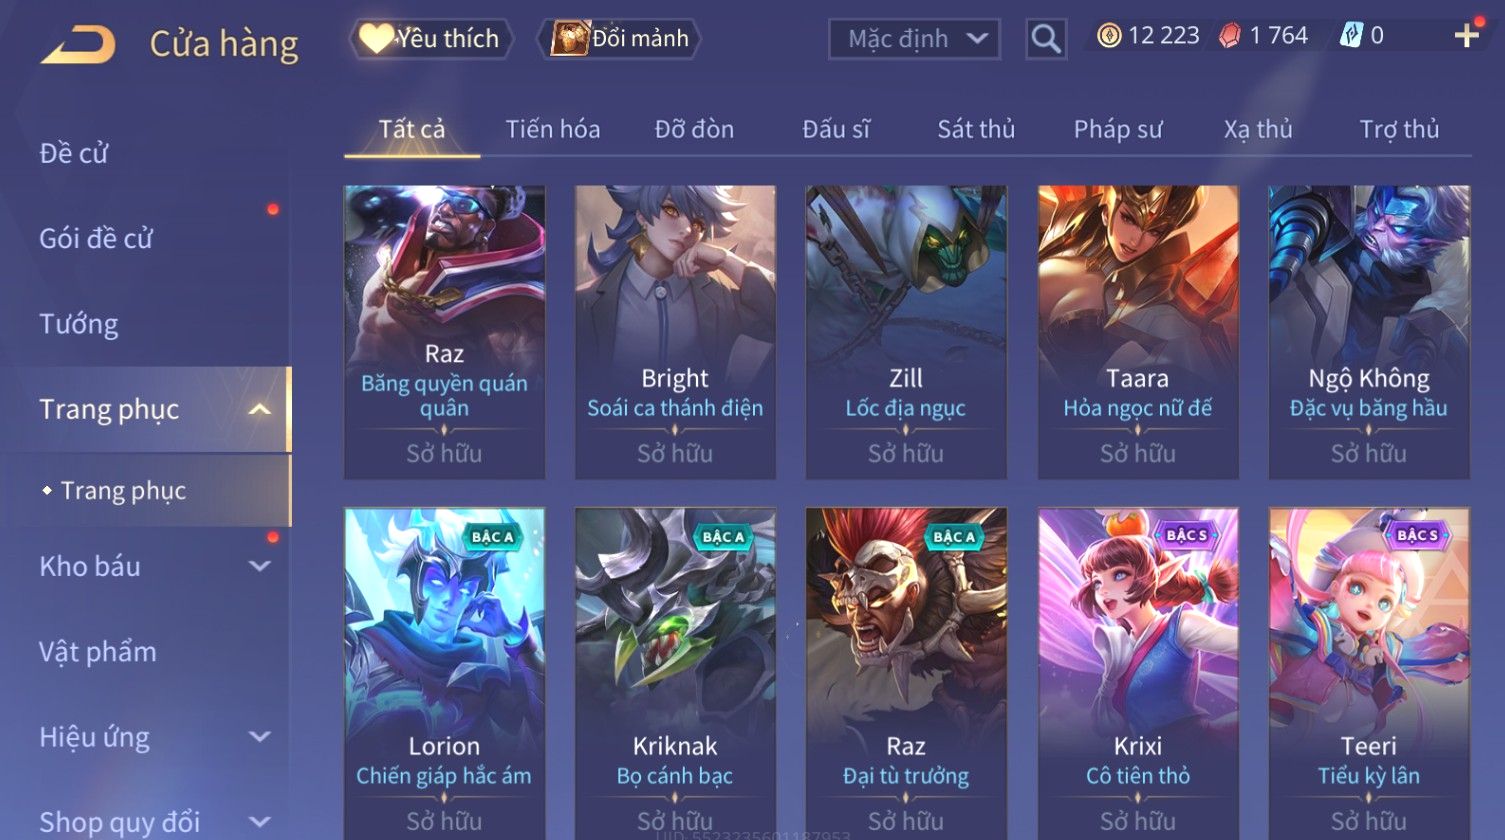Open Yêu thích heart favorites
The height and width of the screenshot is (840, 1505).
[x=431, y=39]
